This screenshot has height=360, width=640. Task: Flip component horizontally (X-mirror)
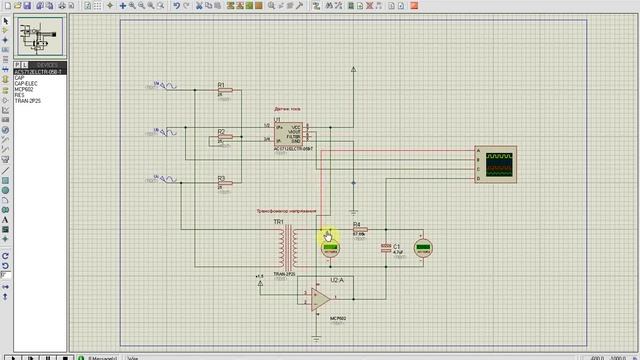[x=5, y=287]
